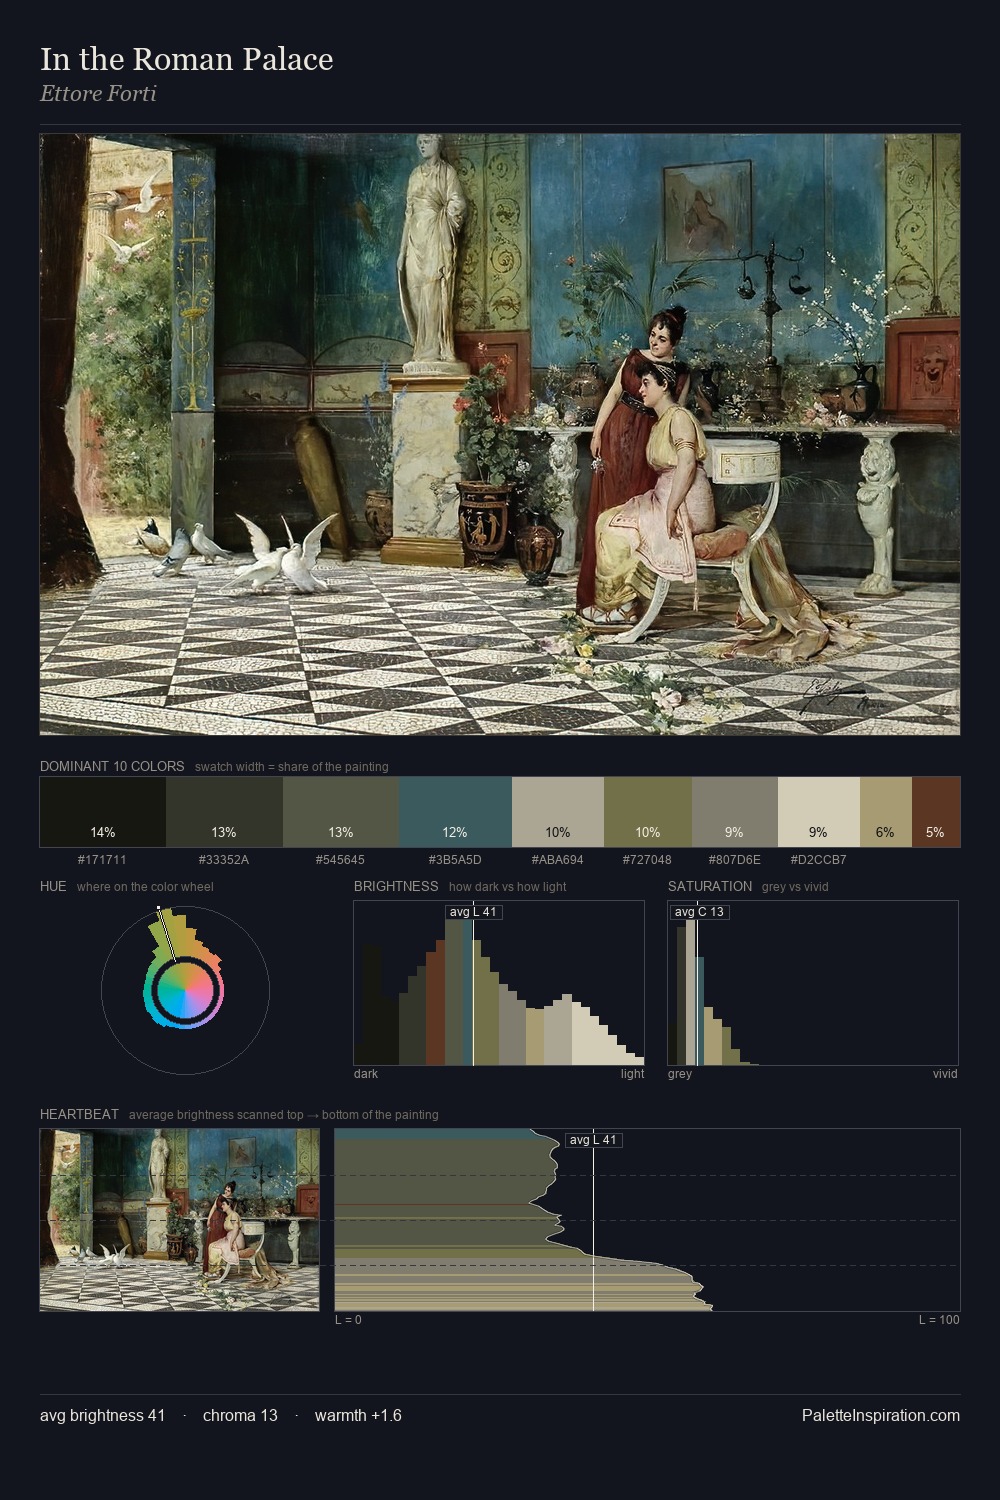Open the PaletteInspiration.com link
Screen dimensions: 1000x1500
[x=881, y=1415]
